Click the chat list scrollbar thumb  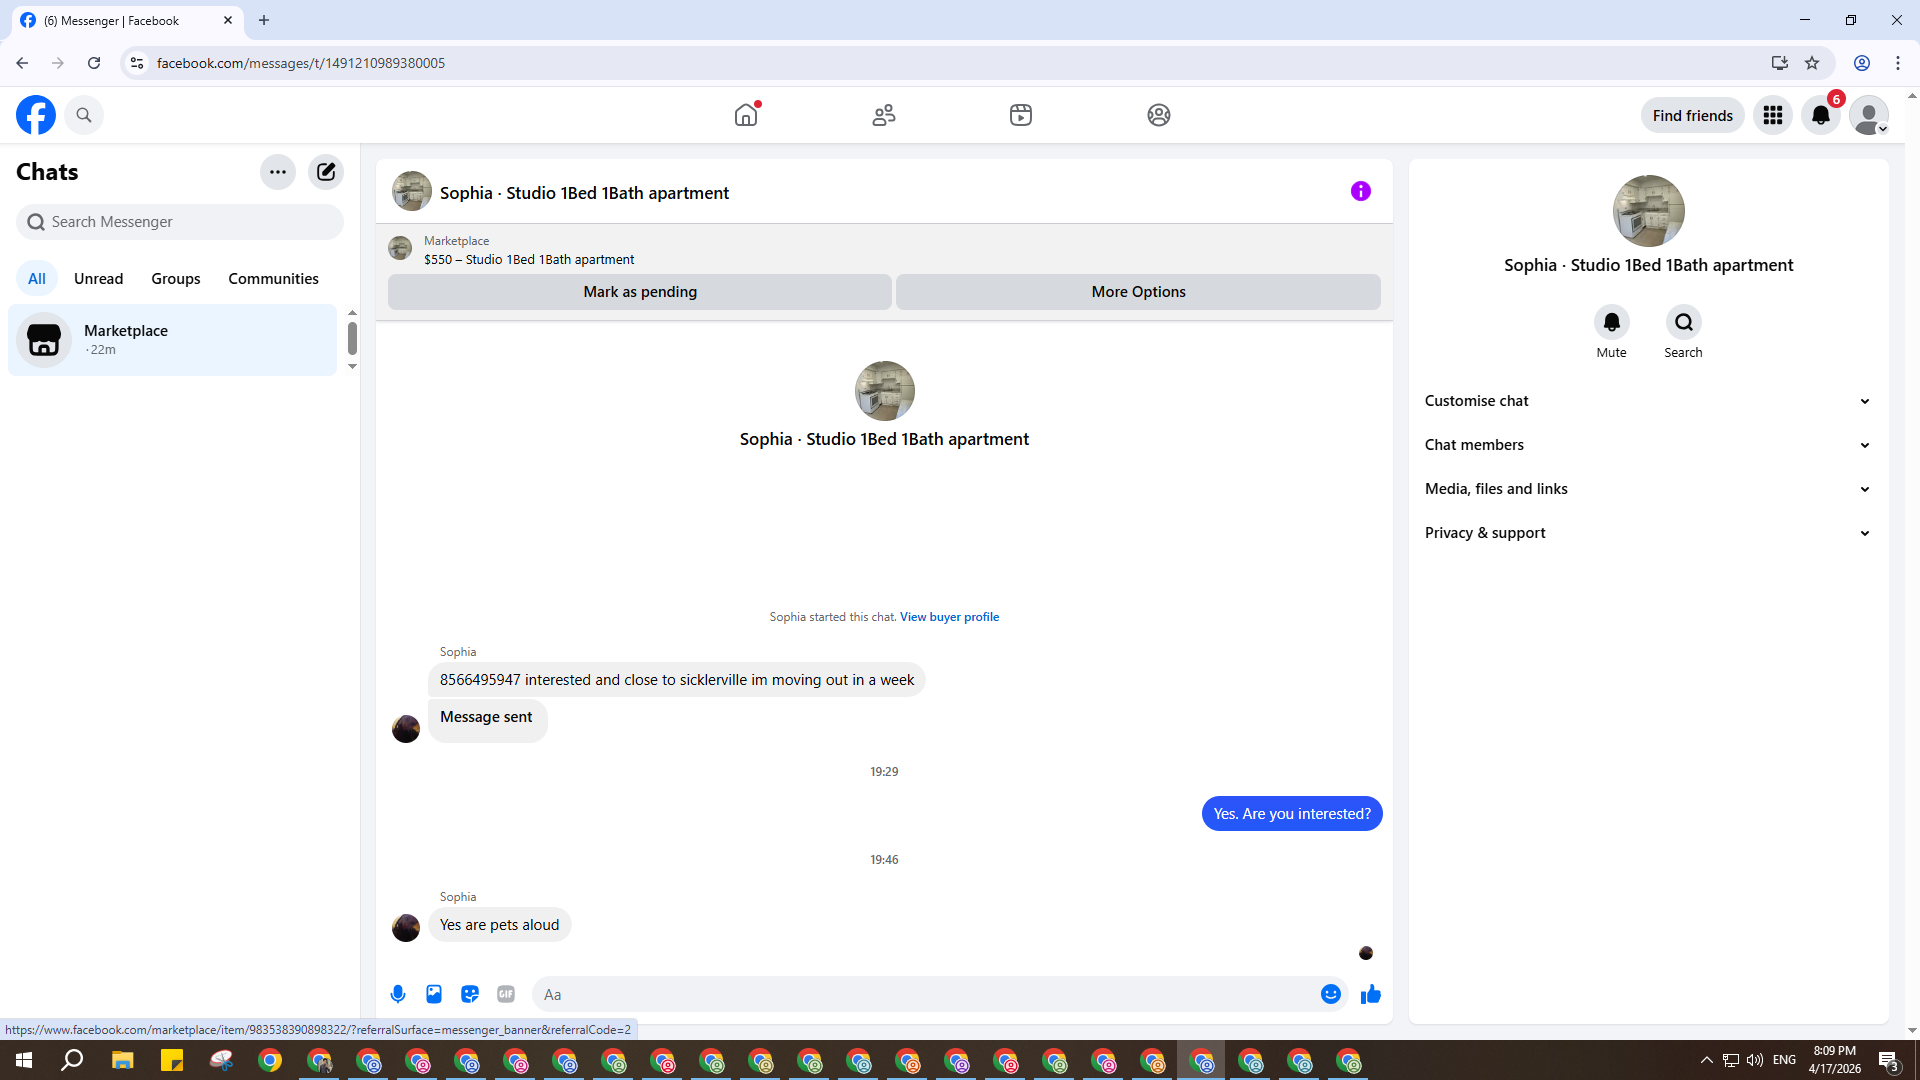click(352, 338)
